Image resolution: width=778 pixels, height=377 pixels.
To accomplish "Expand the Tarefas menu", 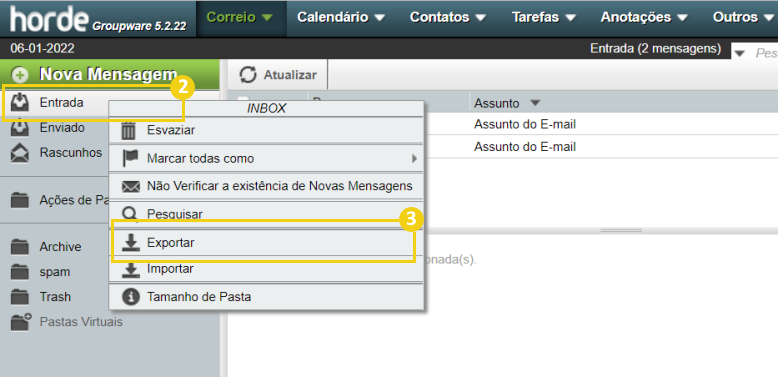I will (544, 17).
